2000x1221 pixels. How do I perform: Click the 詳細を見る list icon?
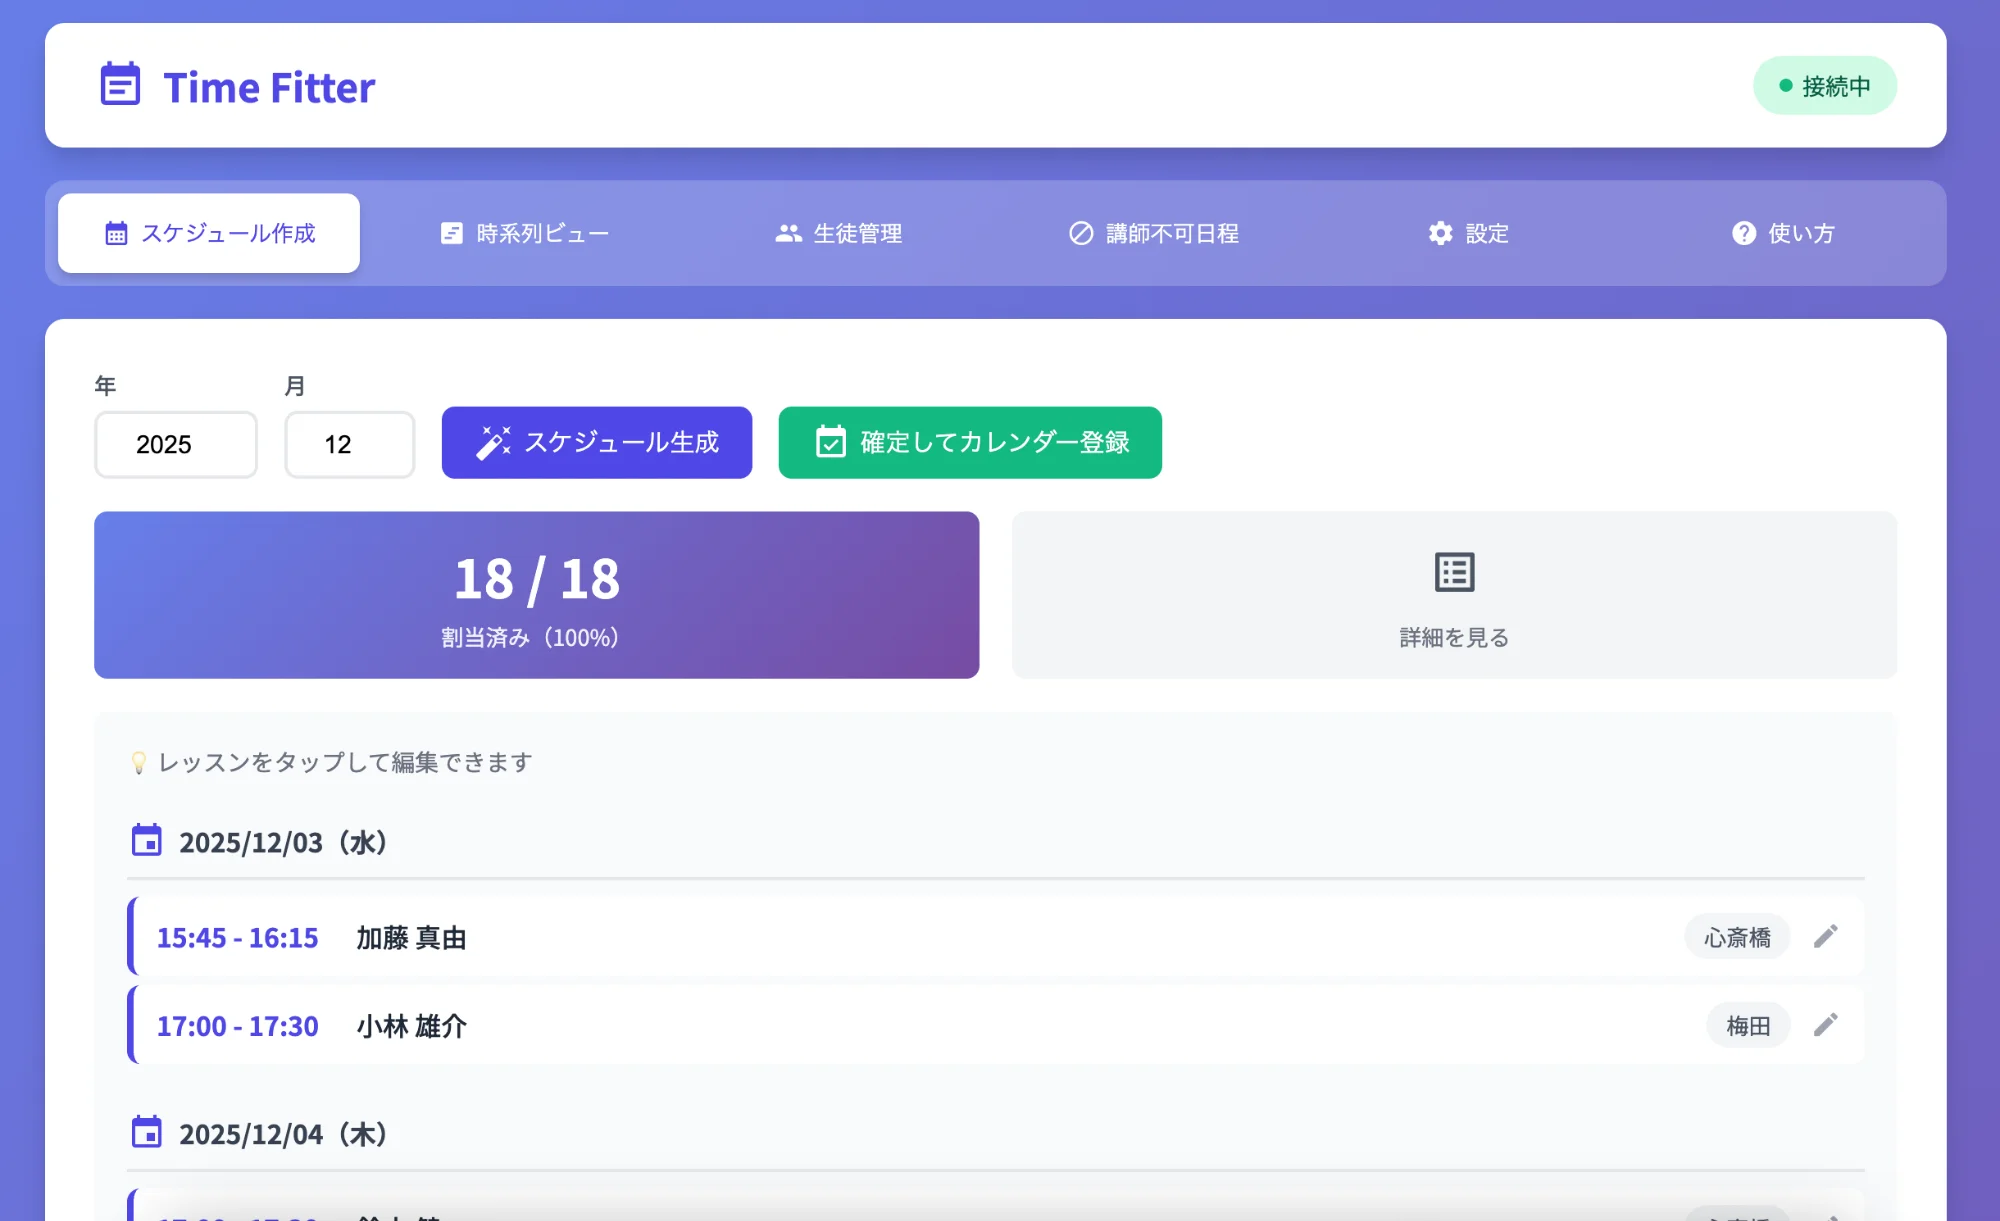[x=1454, y=572]
